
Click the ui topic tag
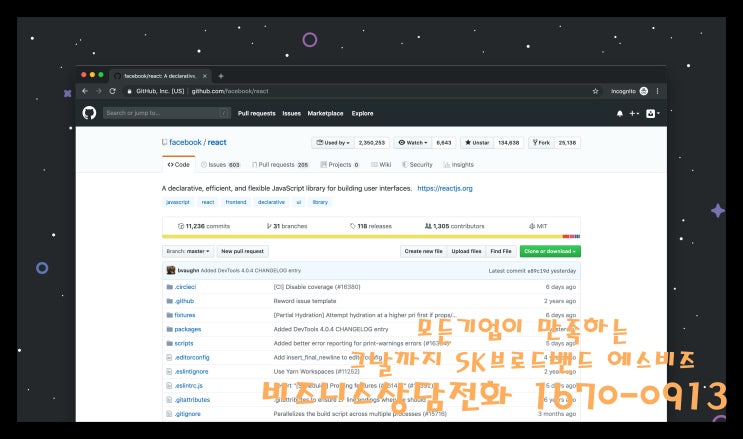click(299, 202)
